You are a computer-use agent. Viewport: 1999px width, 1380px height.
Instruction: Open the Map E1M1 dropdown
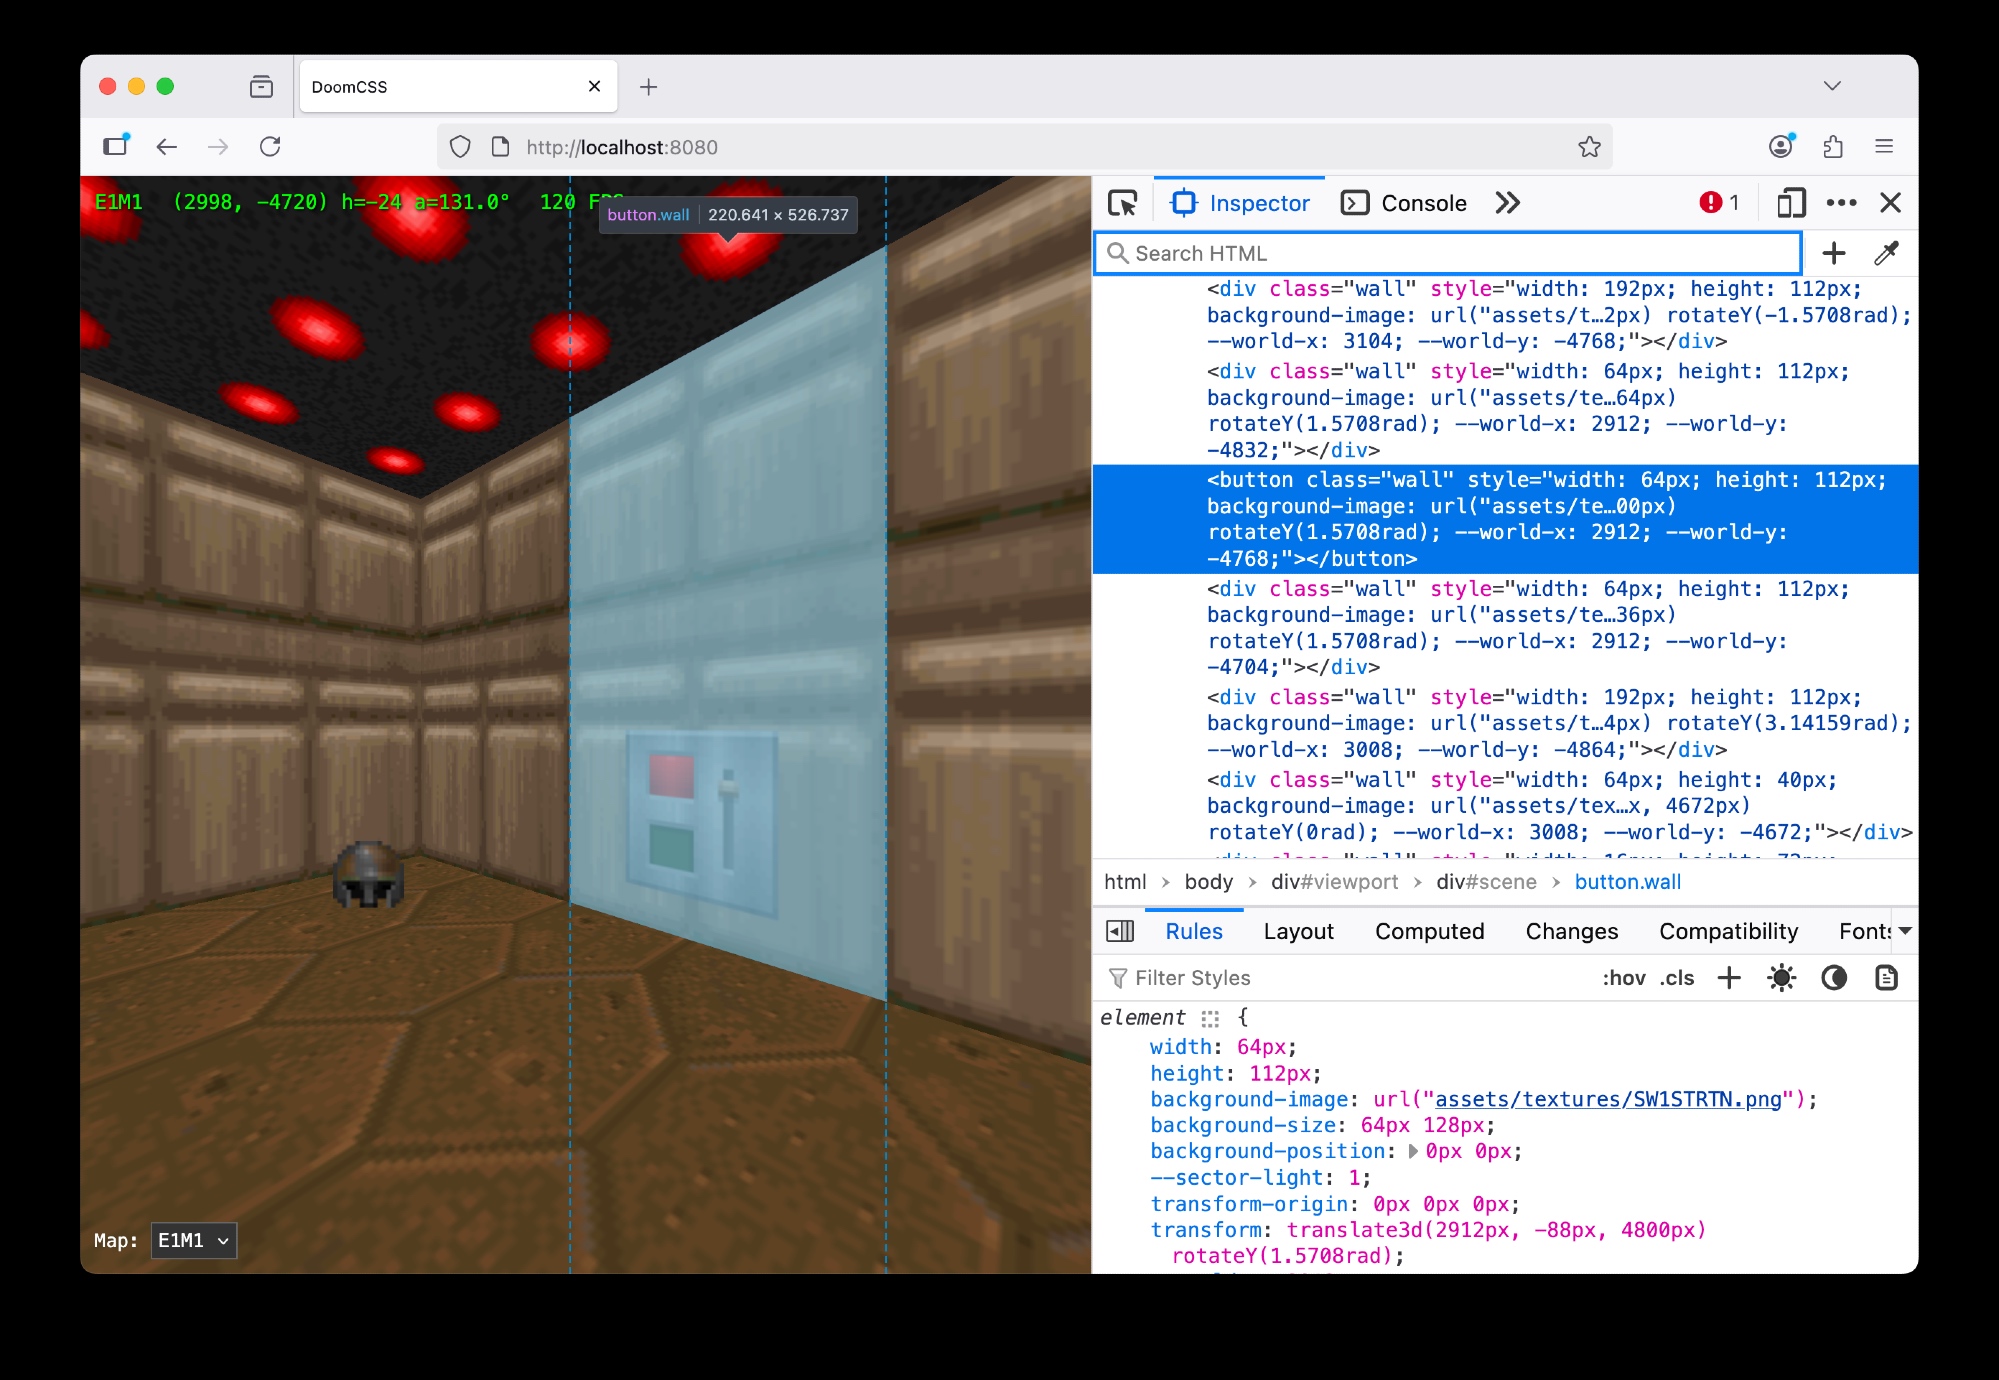click(x=194, y=1240)
